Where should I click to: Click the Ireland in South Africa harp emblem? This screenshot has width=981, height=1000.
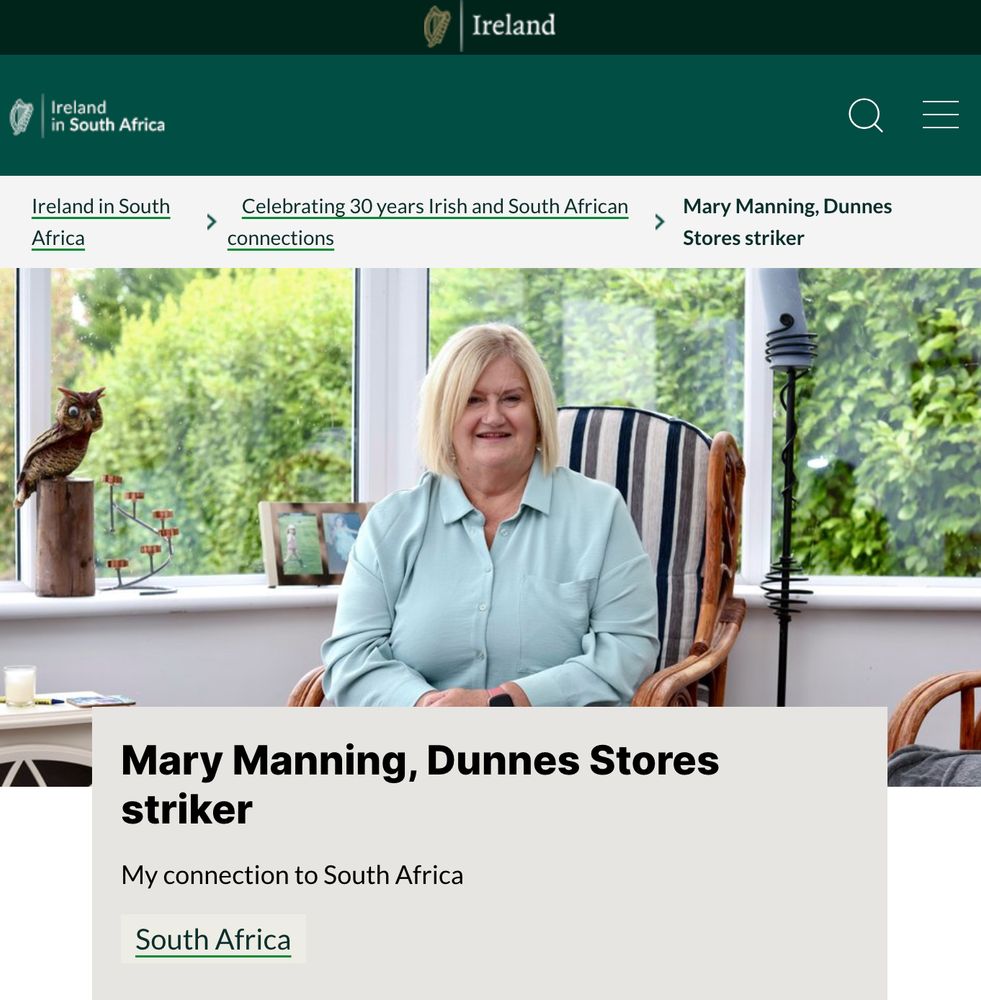tap(22, 117)
